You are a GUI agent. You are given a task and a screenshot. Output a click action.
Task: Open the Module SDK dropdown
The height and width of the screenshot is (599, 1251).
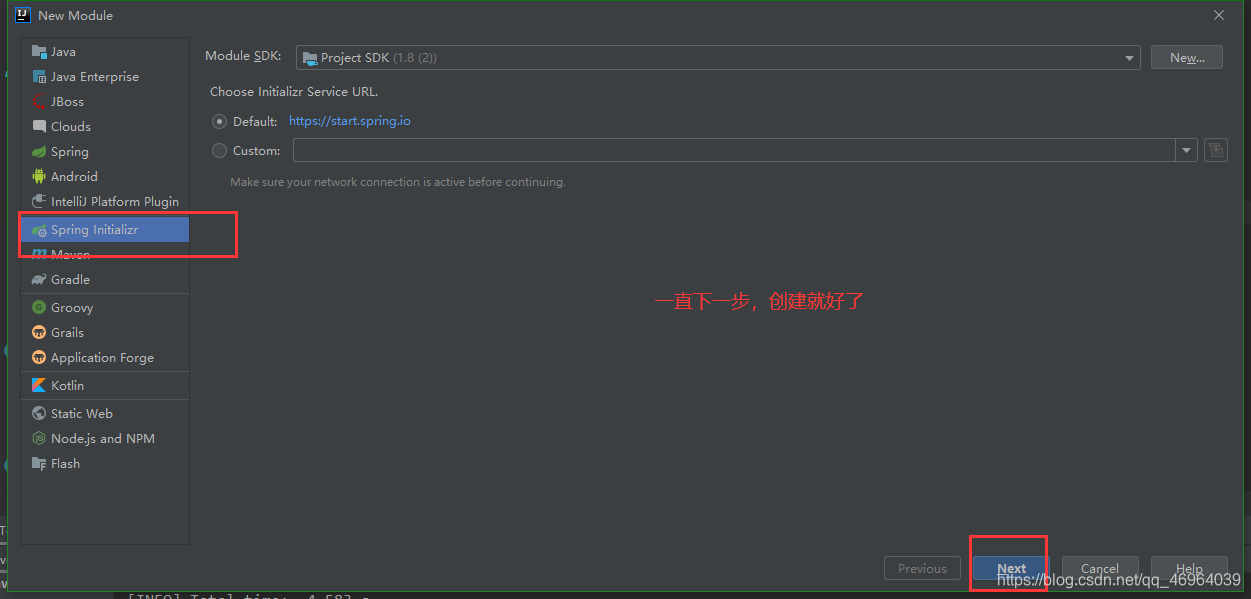coord(718,58)
